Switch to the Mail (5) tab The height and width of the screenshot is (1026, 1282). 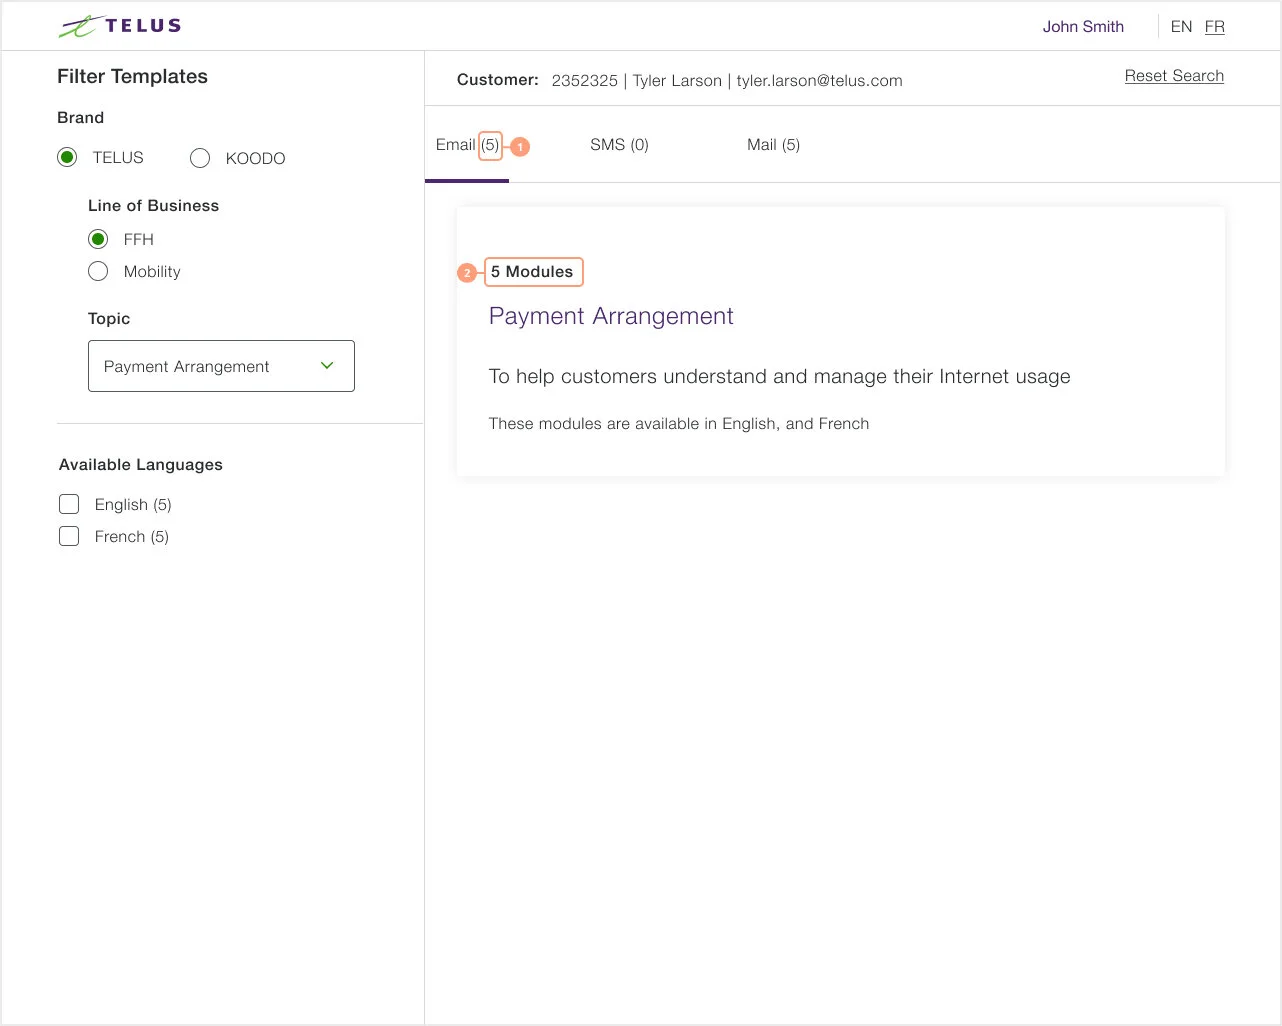[773, 145]
